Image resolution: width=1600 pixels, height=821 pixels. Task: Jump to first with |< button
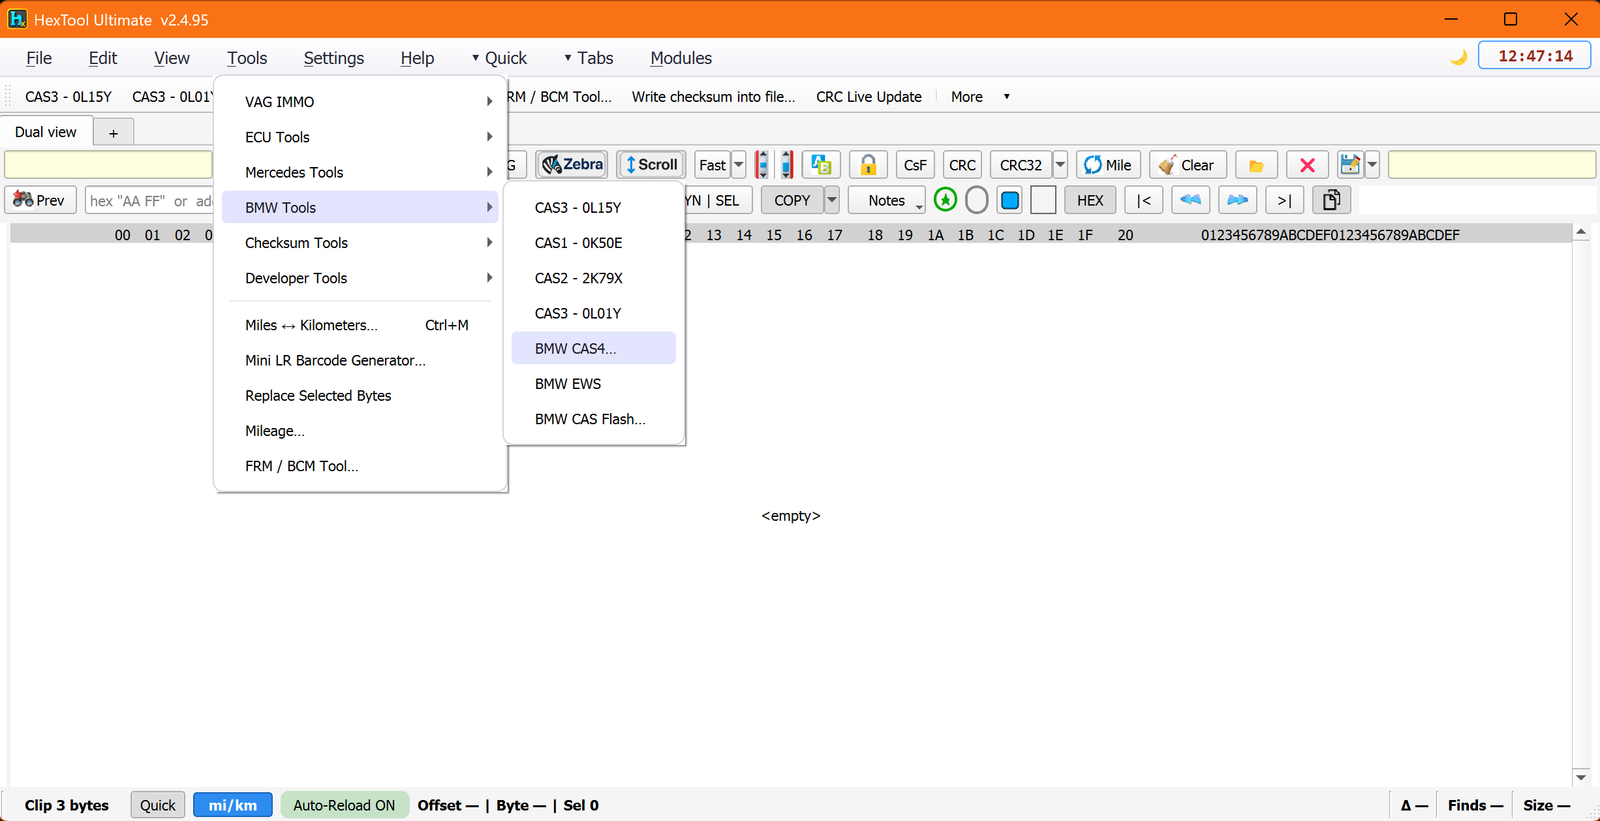tap(1144, 200)
